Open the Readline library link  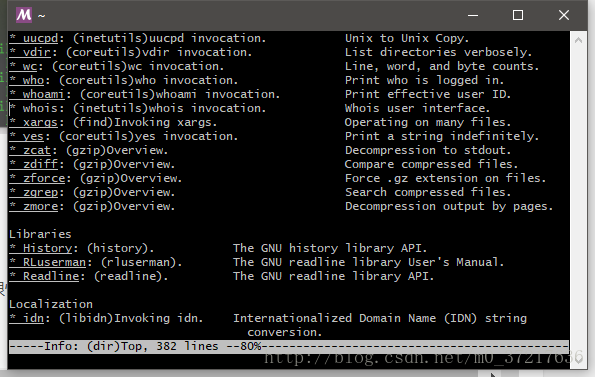point(44,276)
